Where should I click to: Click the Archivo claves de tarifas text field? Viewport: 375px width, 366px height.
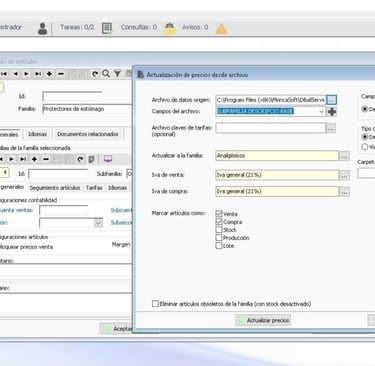coord(270,128)
